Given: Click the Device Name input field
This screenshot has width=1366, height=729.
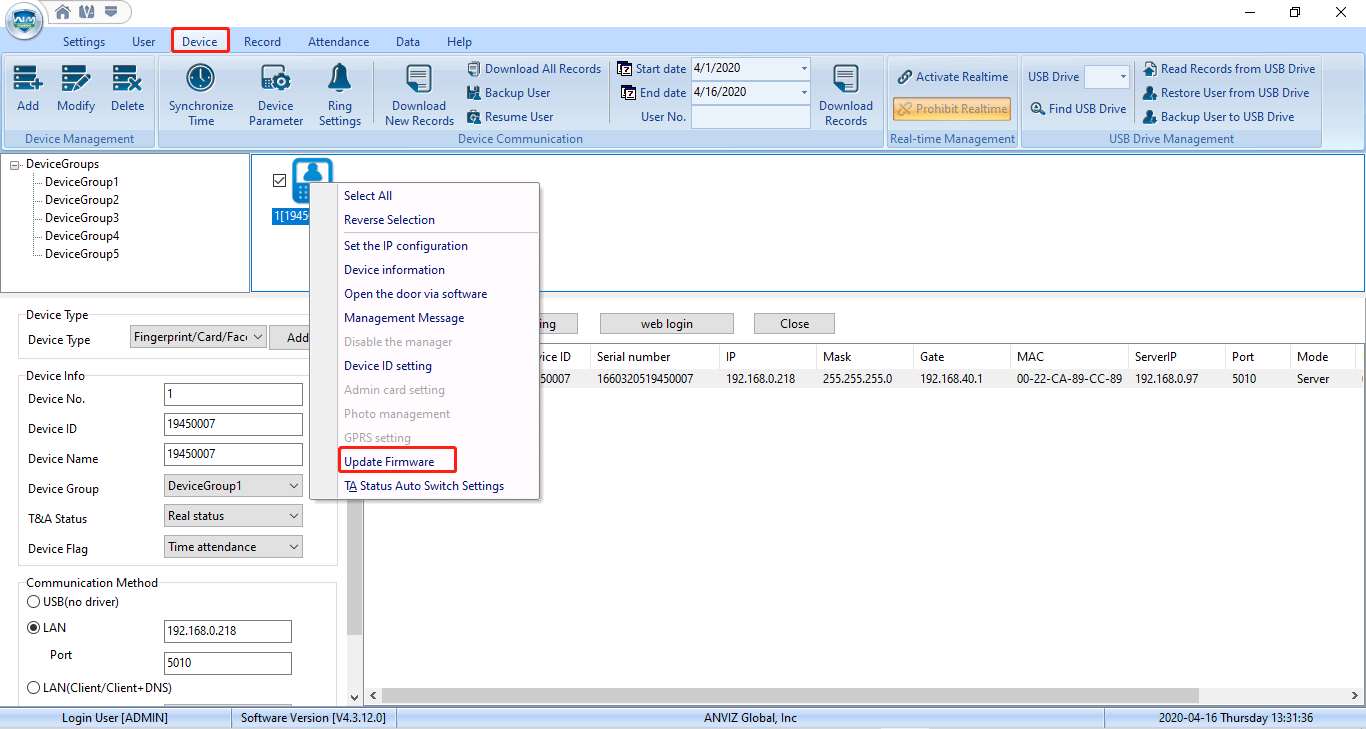Looking at the screenshot, I should (233, 455).
